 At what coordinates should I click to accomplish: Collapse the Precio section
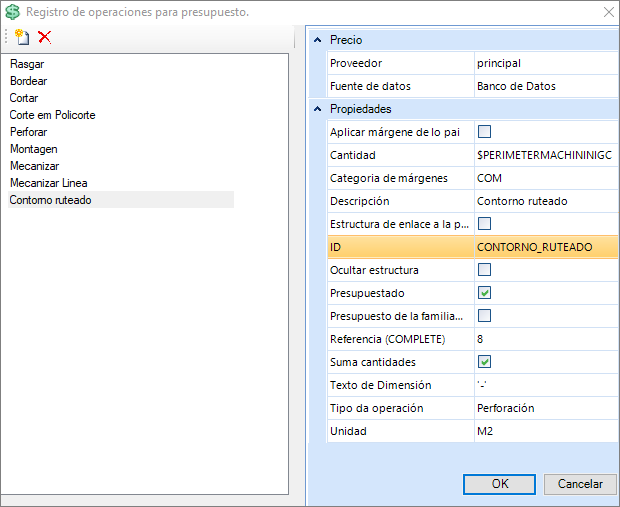coord(318,40)
